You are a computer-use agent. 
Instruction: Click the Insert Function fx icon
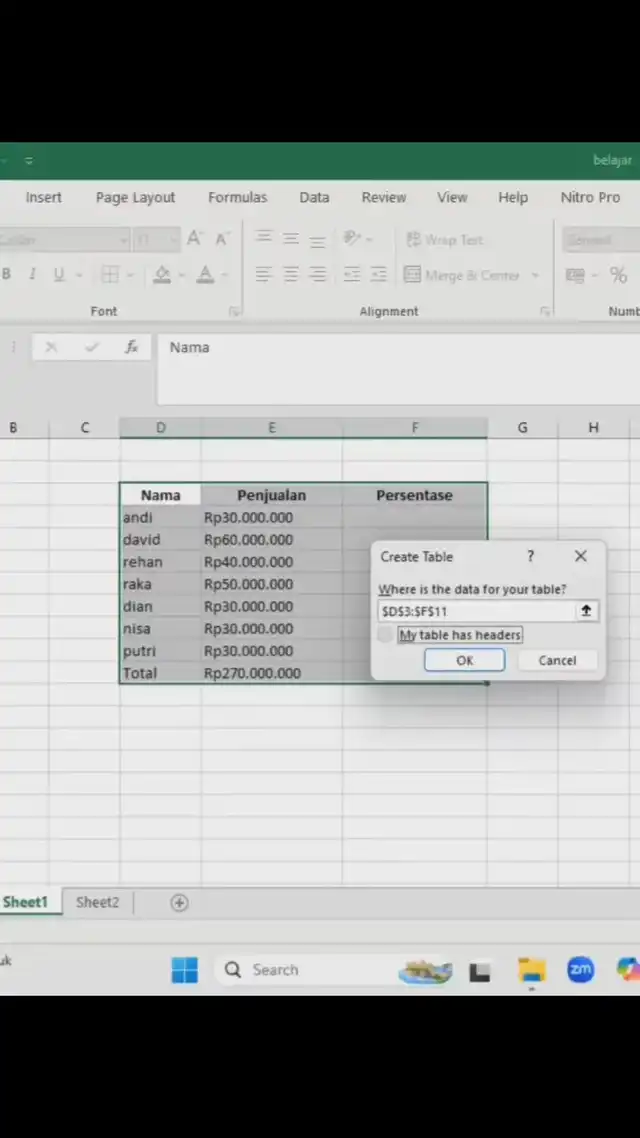pyautogui.click(x=131, y=347)
